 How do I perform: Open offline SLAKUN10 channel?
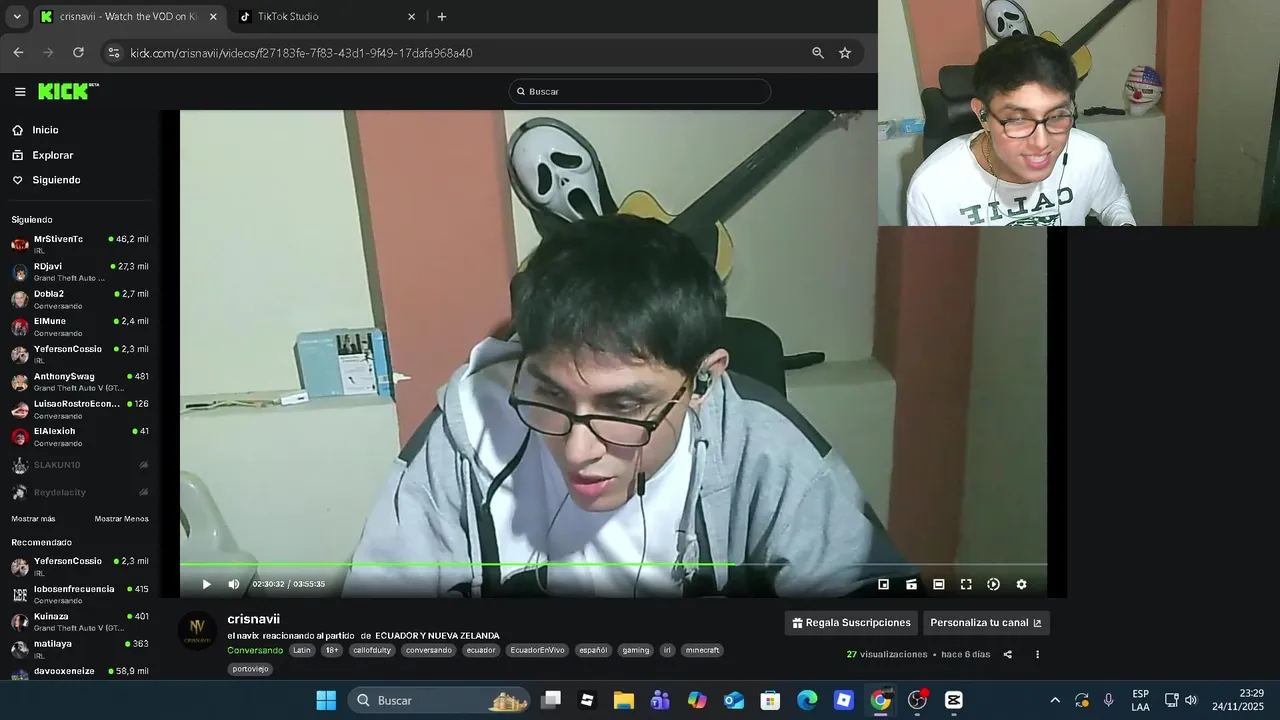pyautogui.click(x=80, y=465)
